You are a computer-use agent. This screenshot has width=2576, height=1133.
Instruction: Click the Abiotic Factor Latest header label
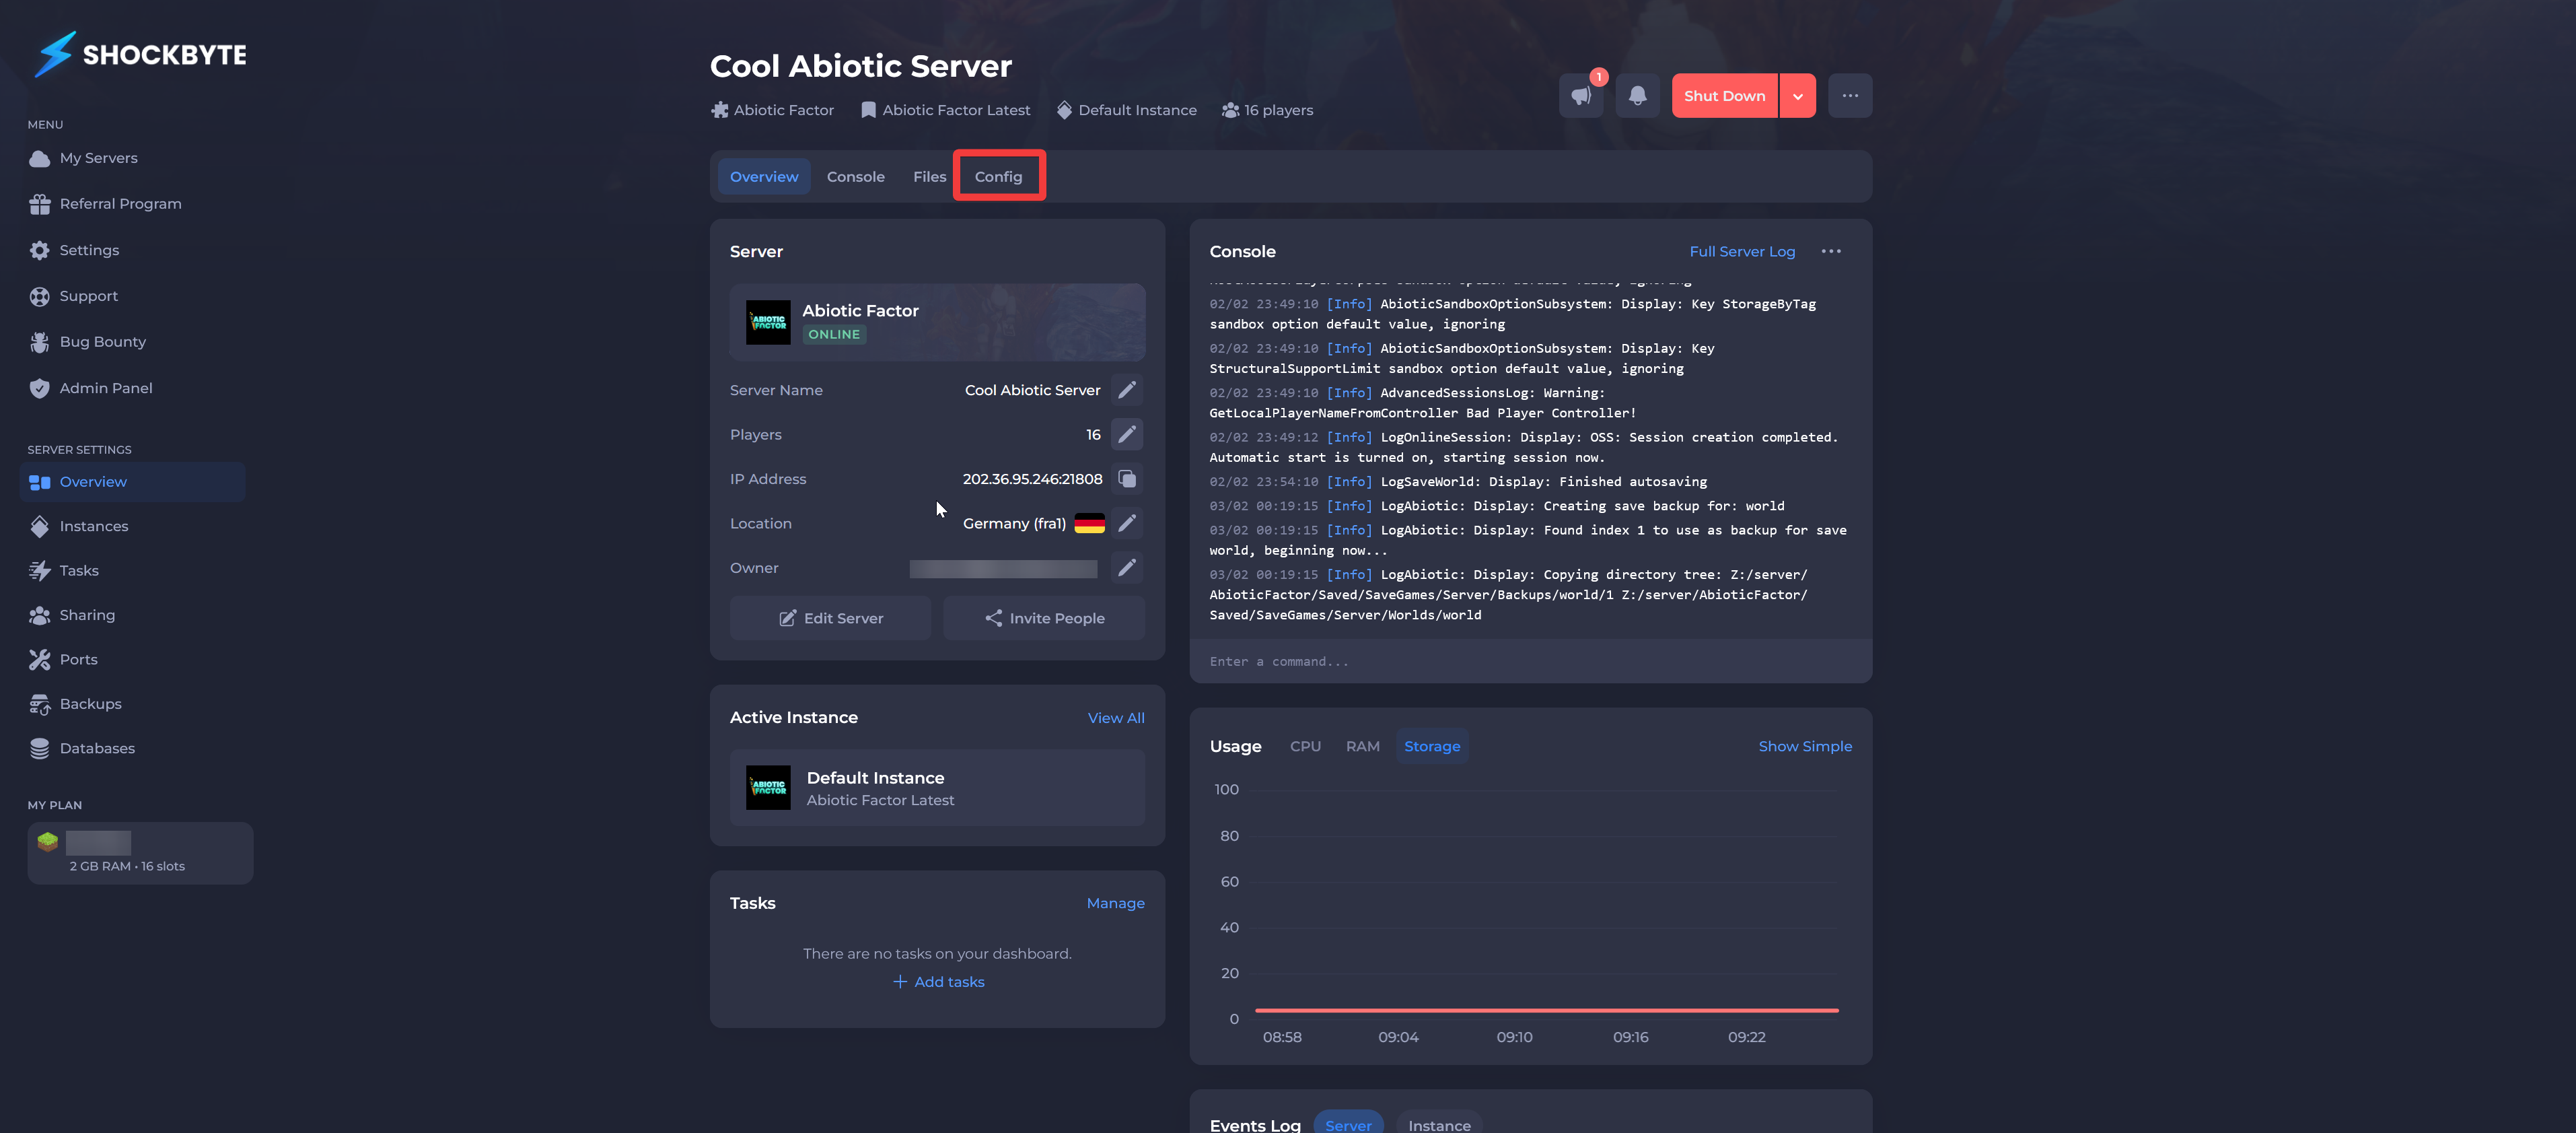click(x=945, y=110)
